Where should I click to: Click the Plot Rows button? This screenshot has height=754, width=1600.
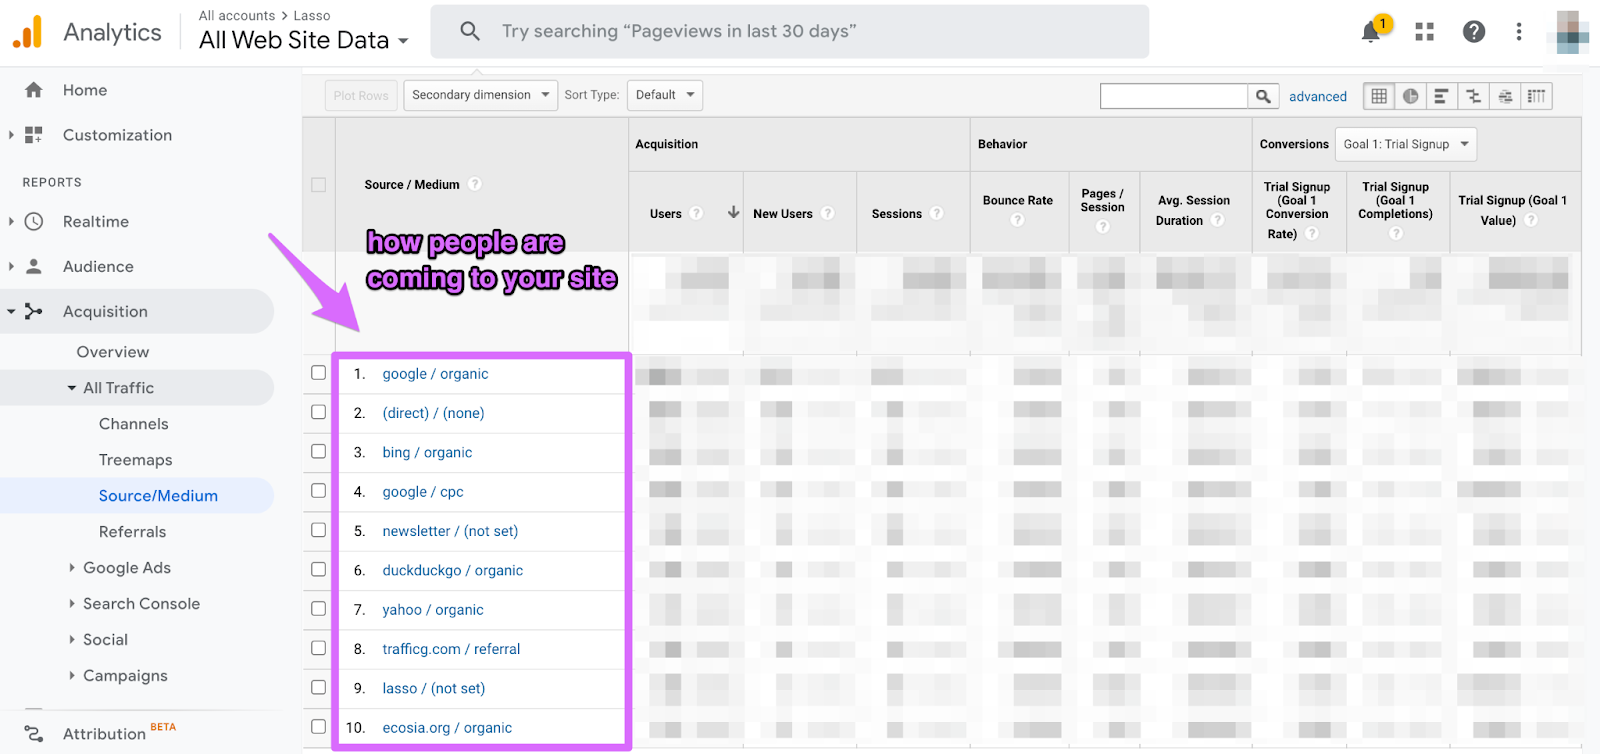point(361,95)
